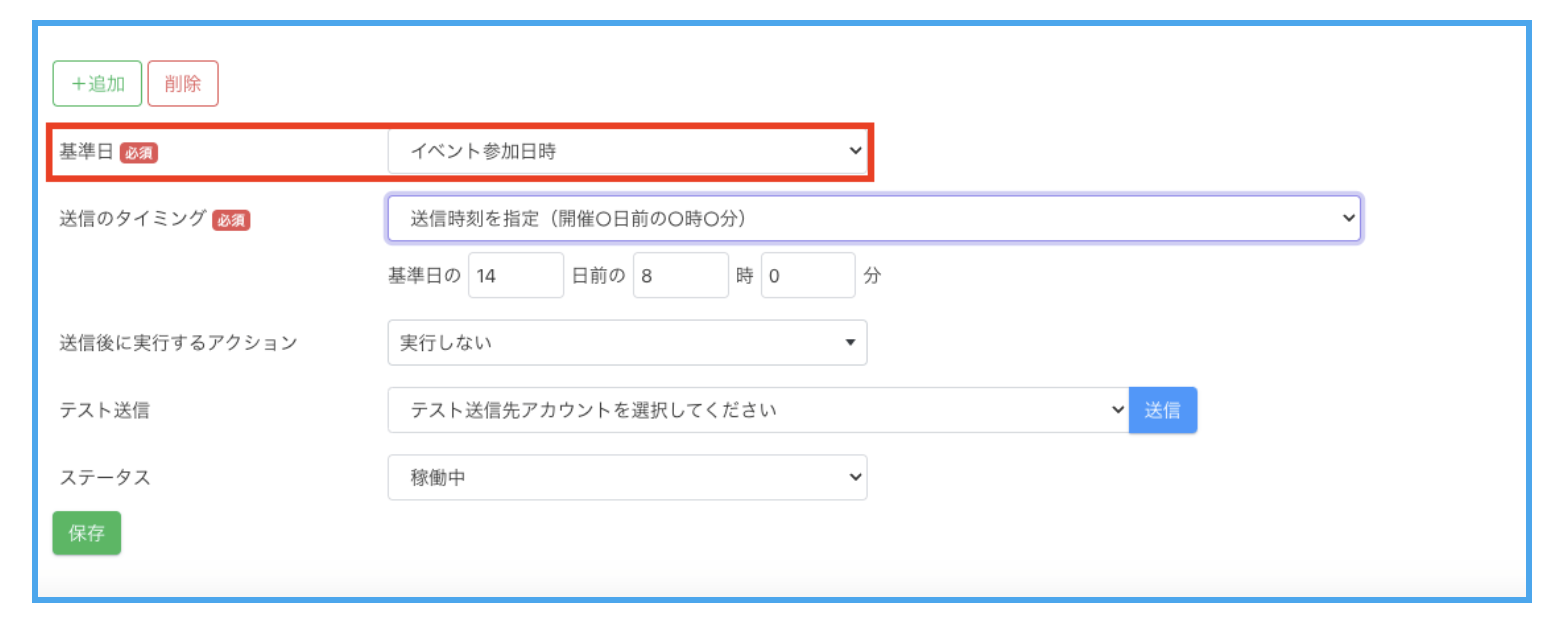Focus the hour field containing 8

coord(680,276)
